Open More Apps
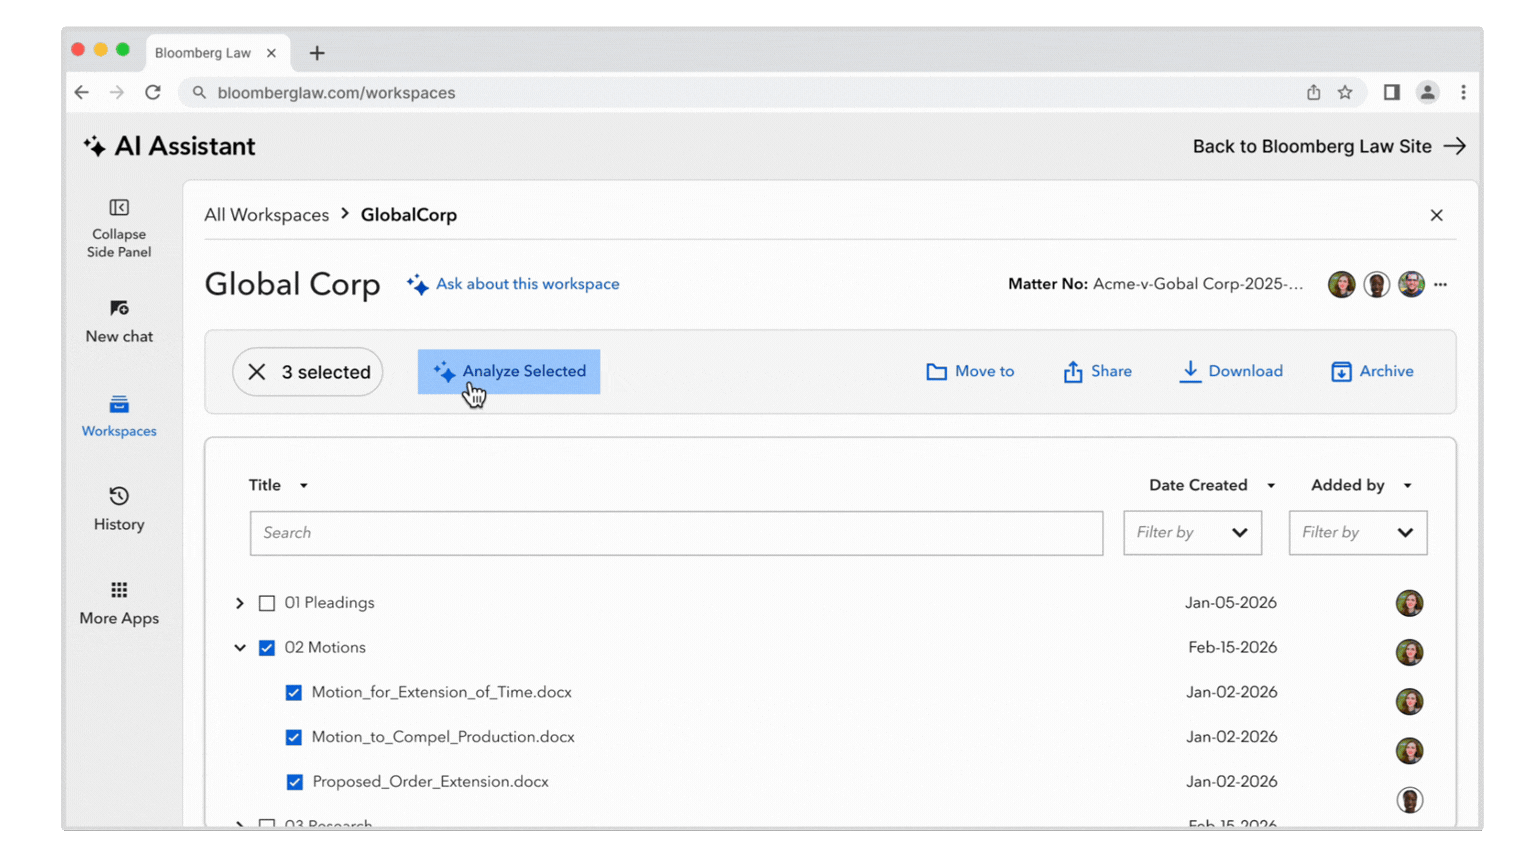 [118, 602]
